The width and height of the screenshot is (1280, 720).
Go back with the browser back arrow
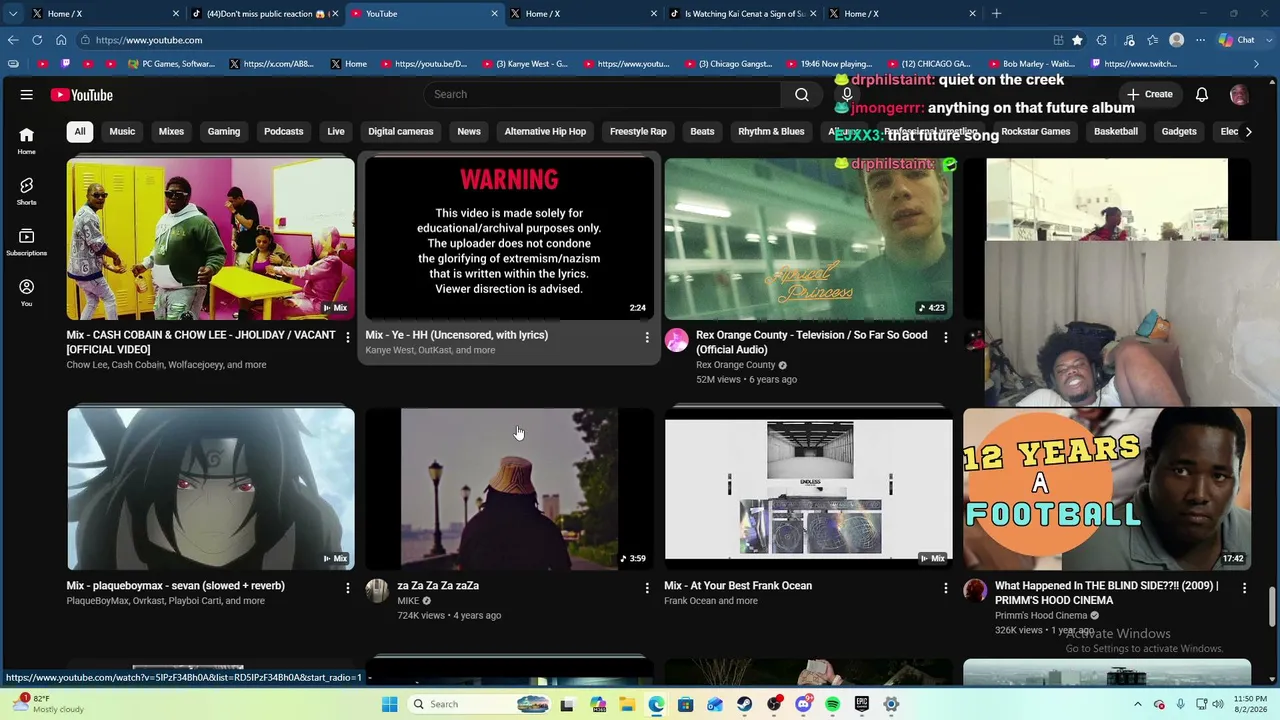[13, 40]
